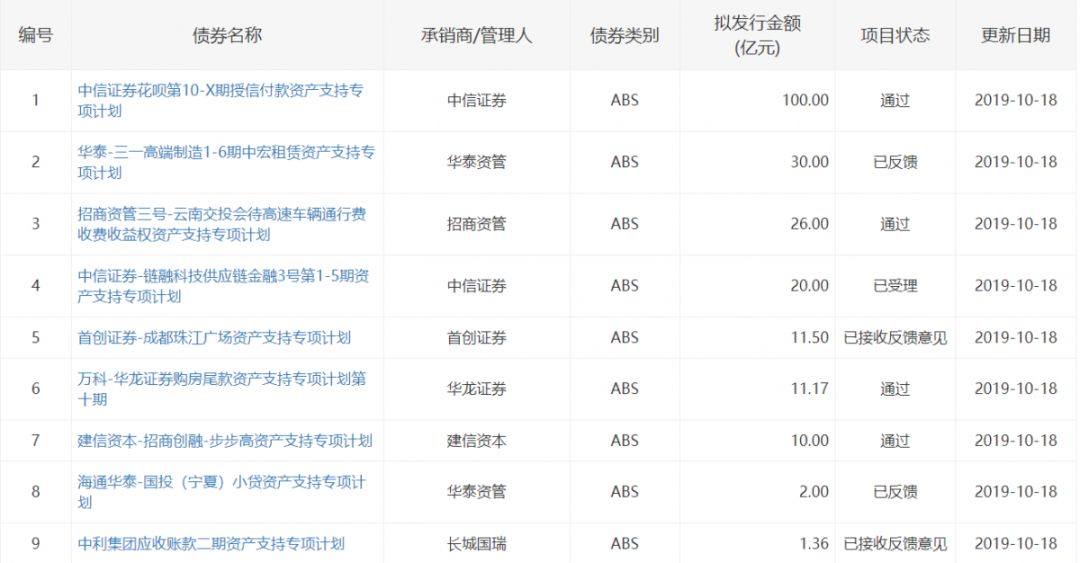Click the 承销商/管理人 column header

tap(477, 35)
